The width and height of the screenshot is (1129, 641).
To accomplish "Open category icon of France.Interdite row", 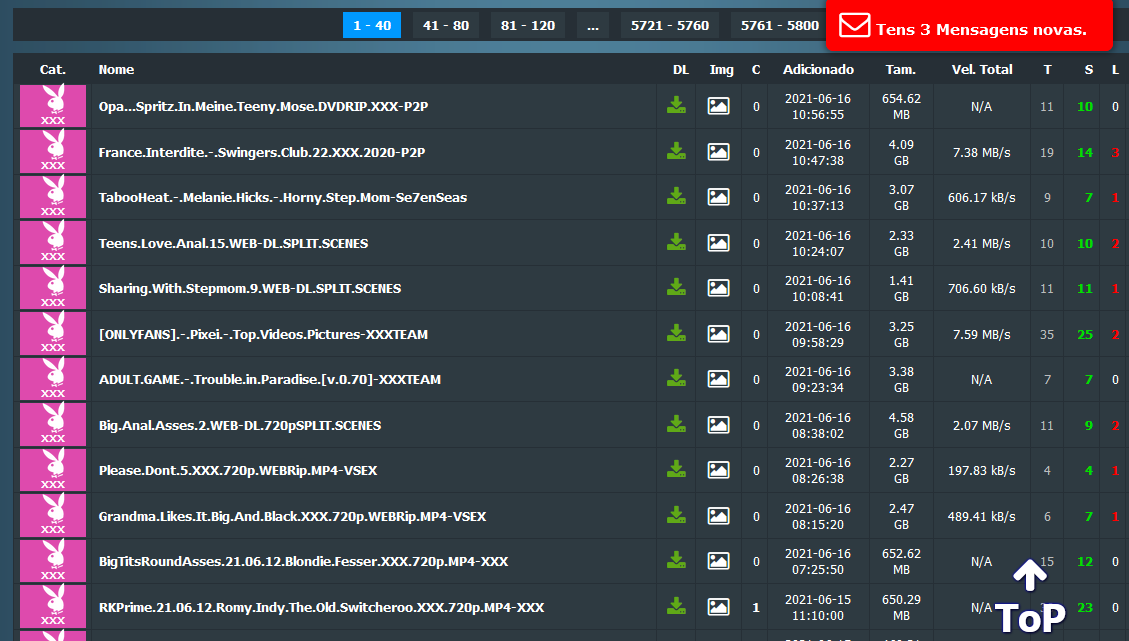I will click(x=53, y=151).
